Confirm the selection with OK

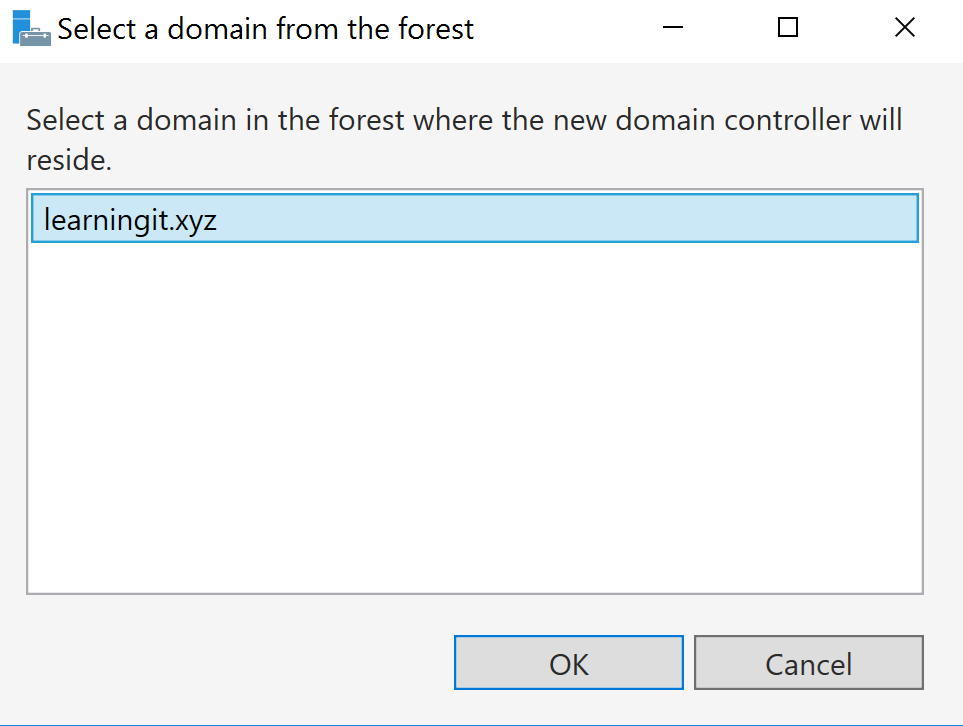coord(568,663)
